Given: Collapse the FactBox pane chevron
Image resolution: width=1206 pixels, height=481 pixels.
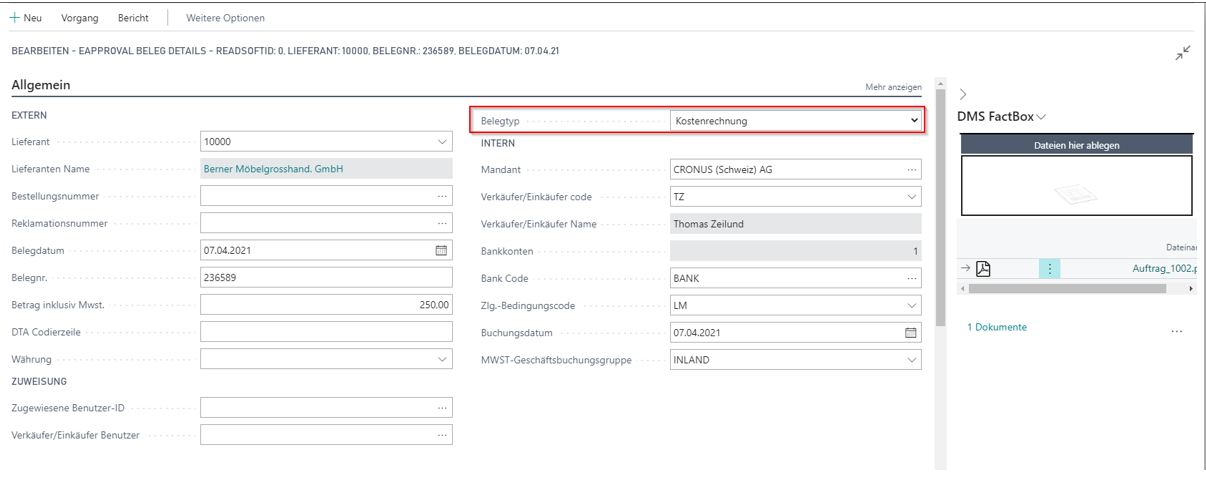Looking at the screenshot, I should tap(963, 94).
